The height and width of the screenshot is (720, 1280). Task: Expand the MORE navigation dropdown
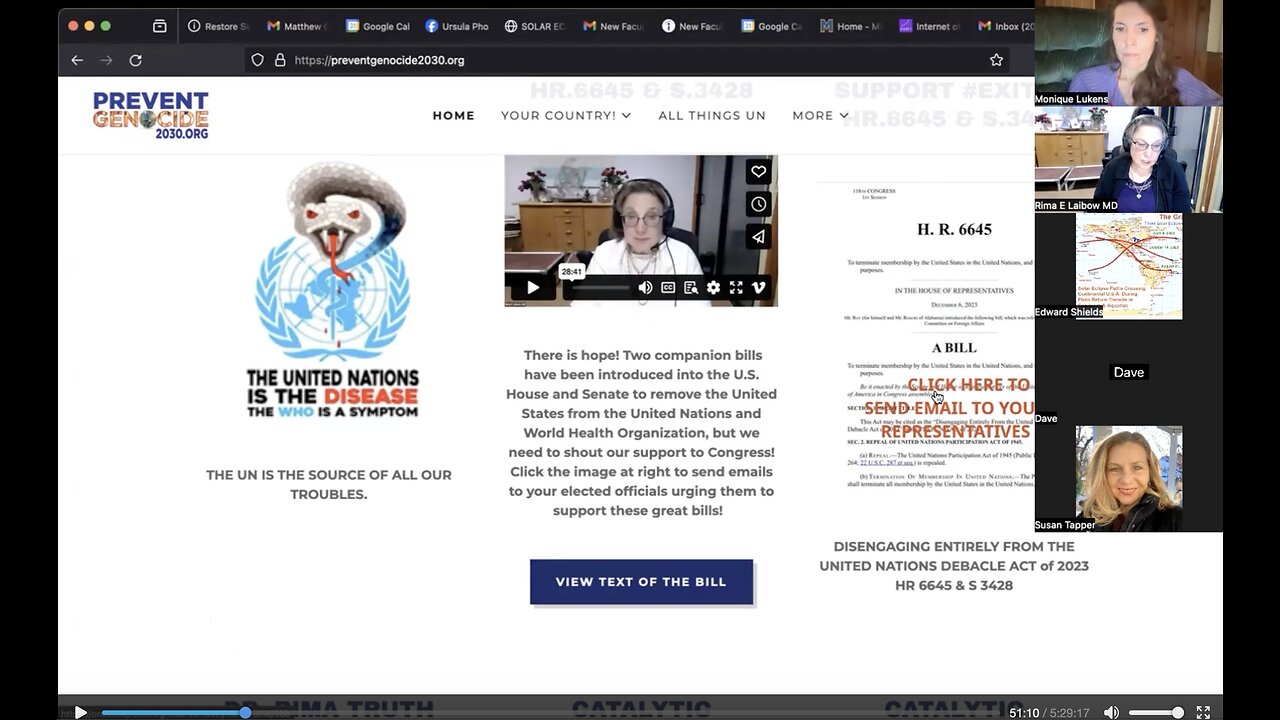821,115
